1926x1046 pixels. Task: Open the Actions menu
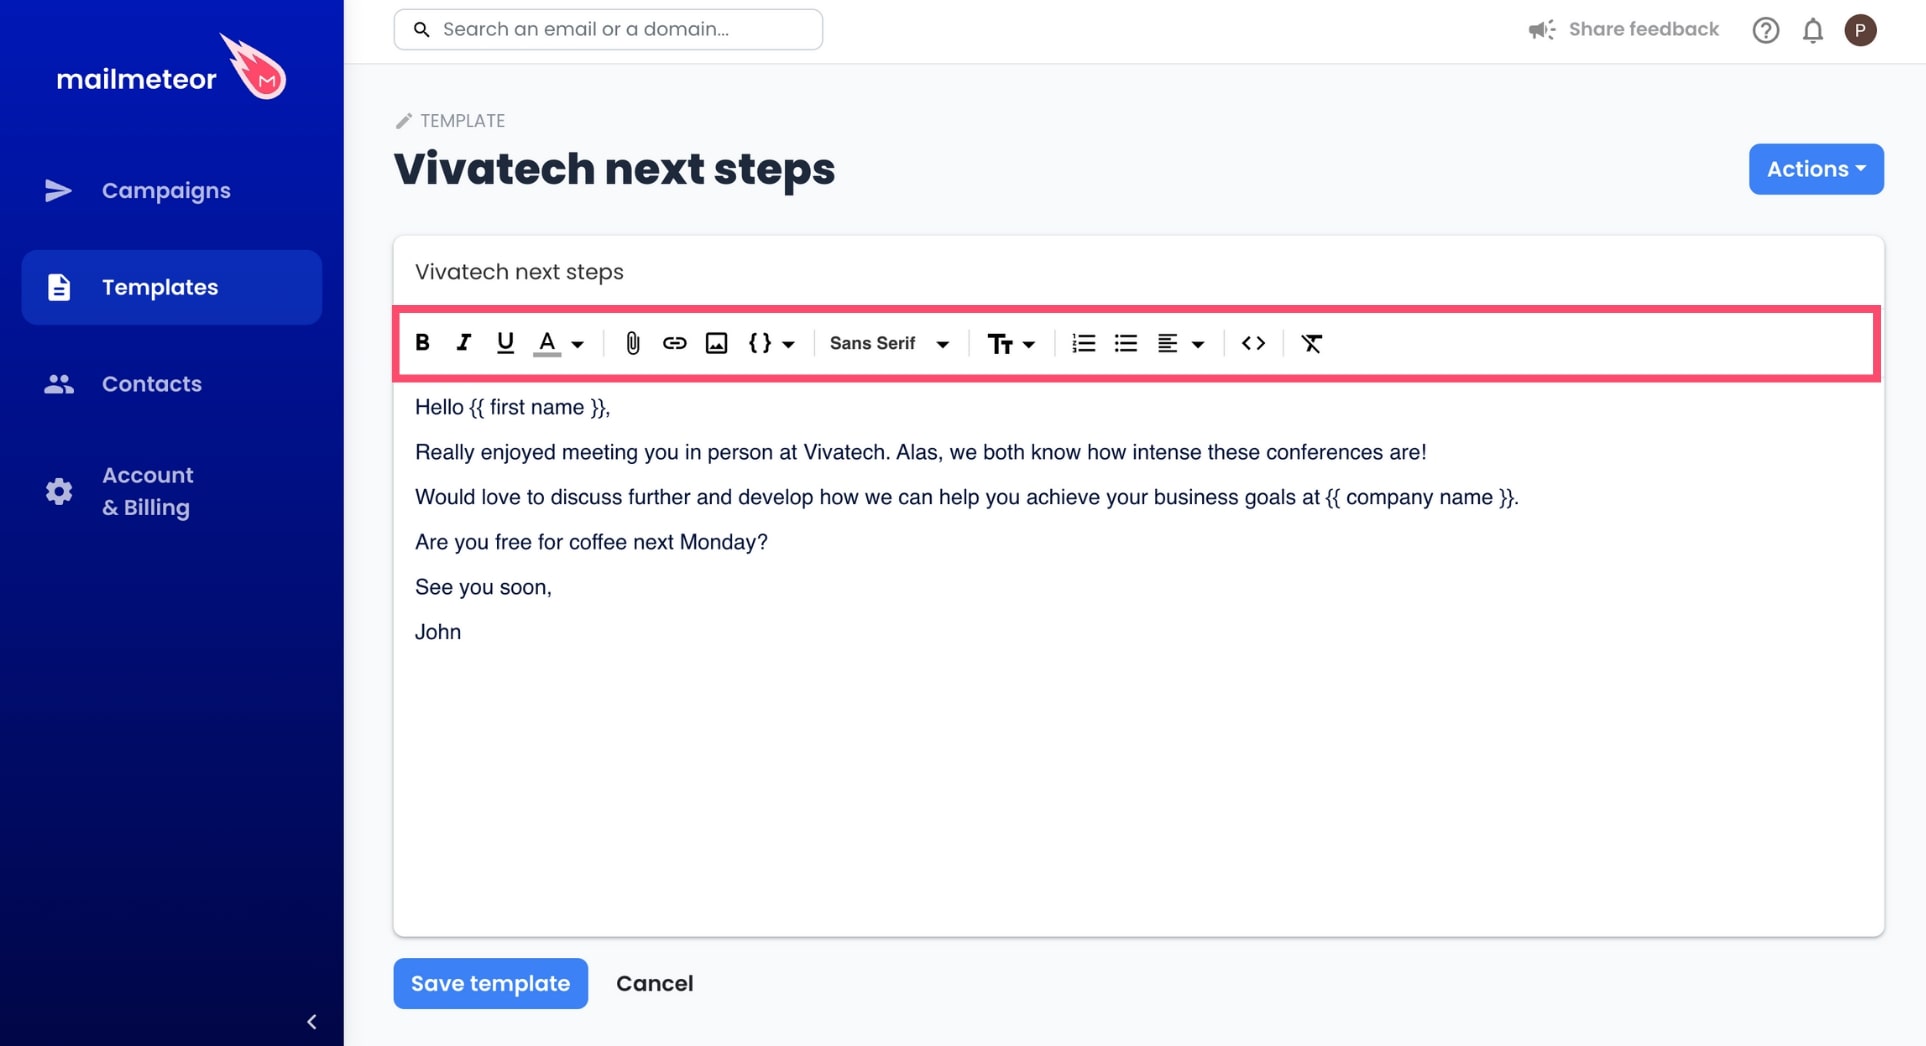point(1815,169)
